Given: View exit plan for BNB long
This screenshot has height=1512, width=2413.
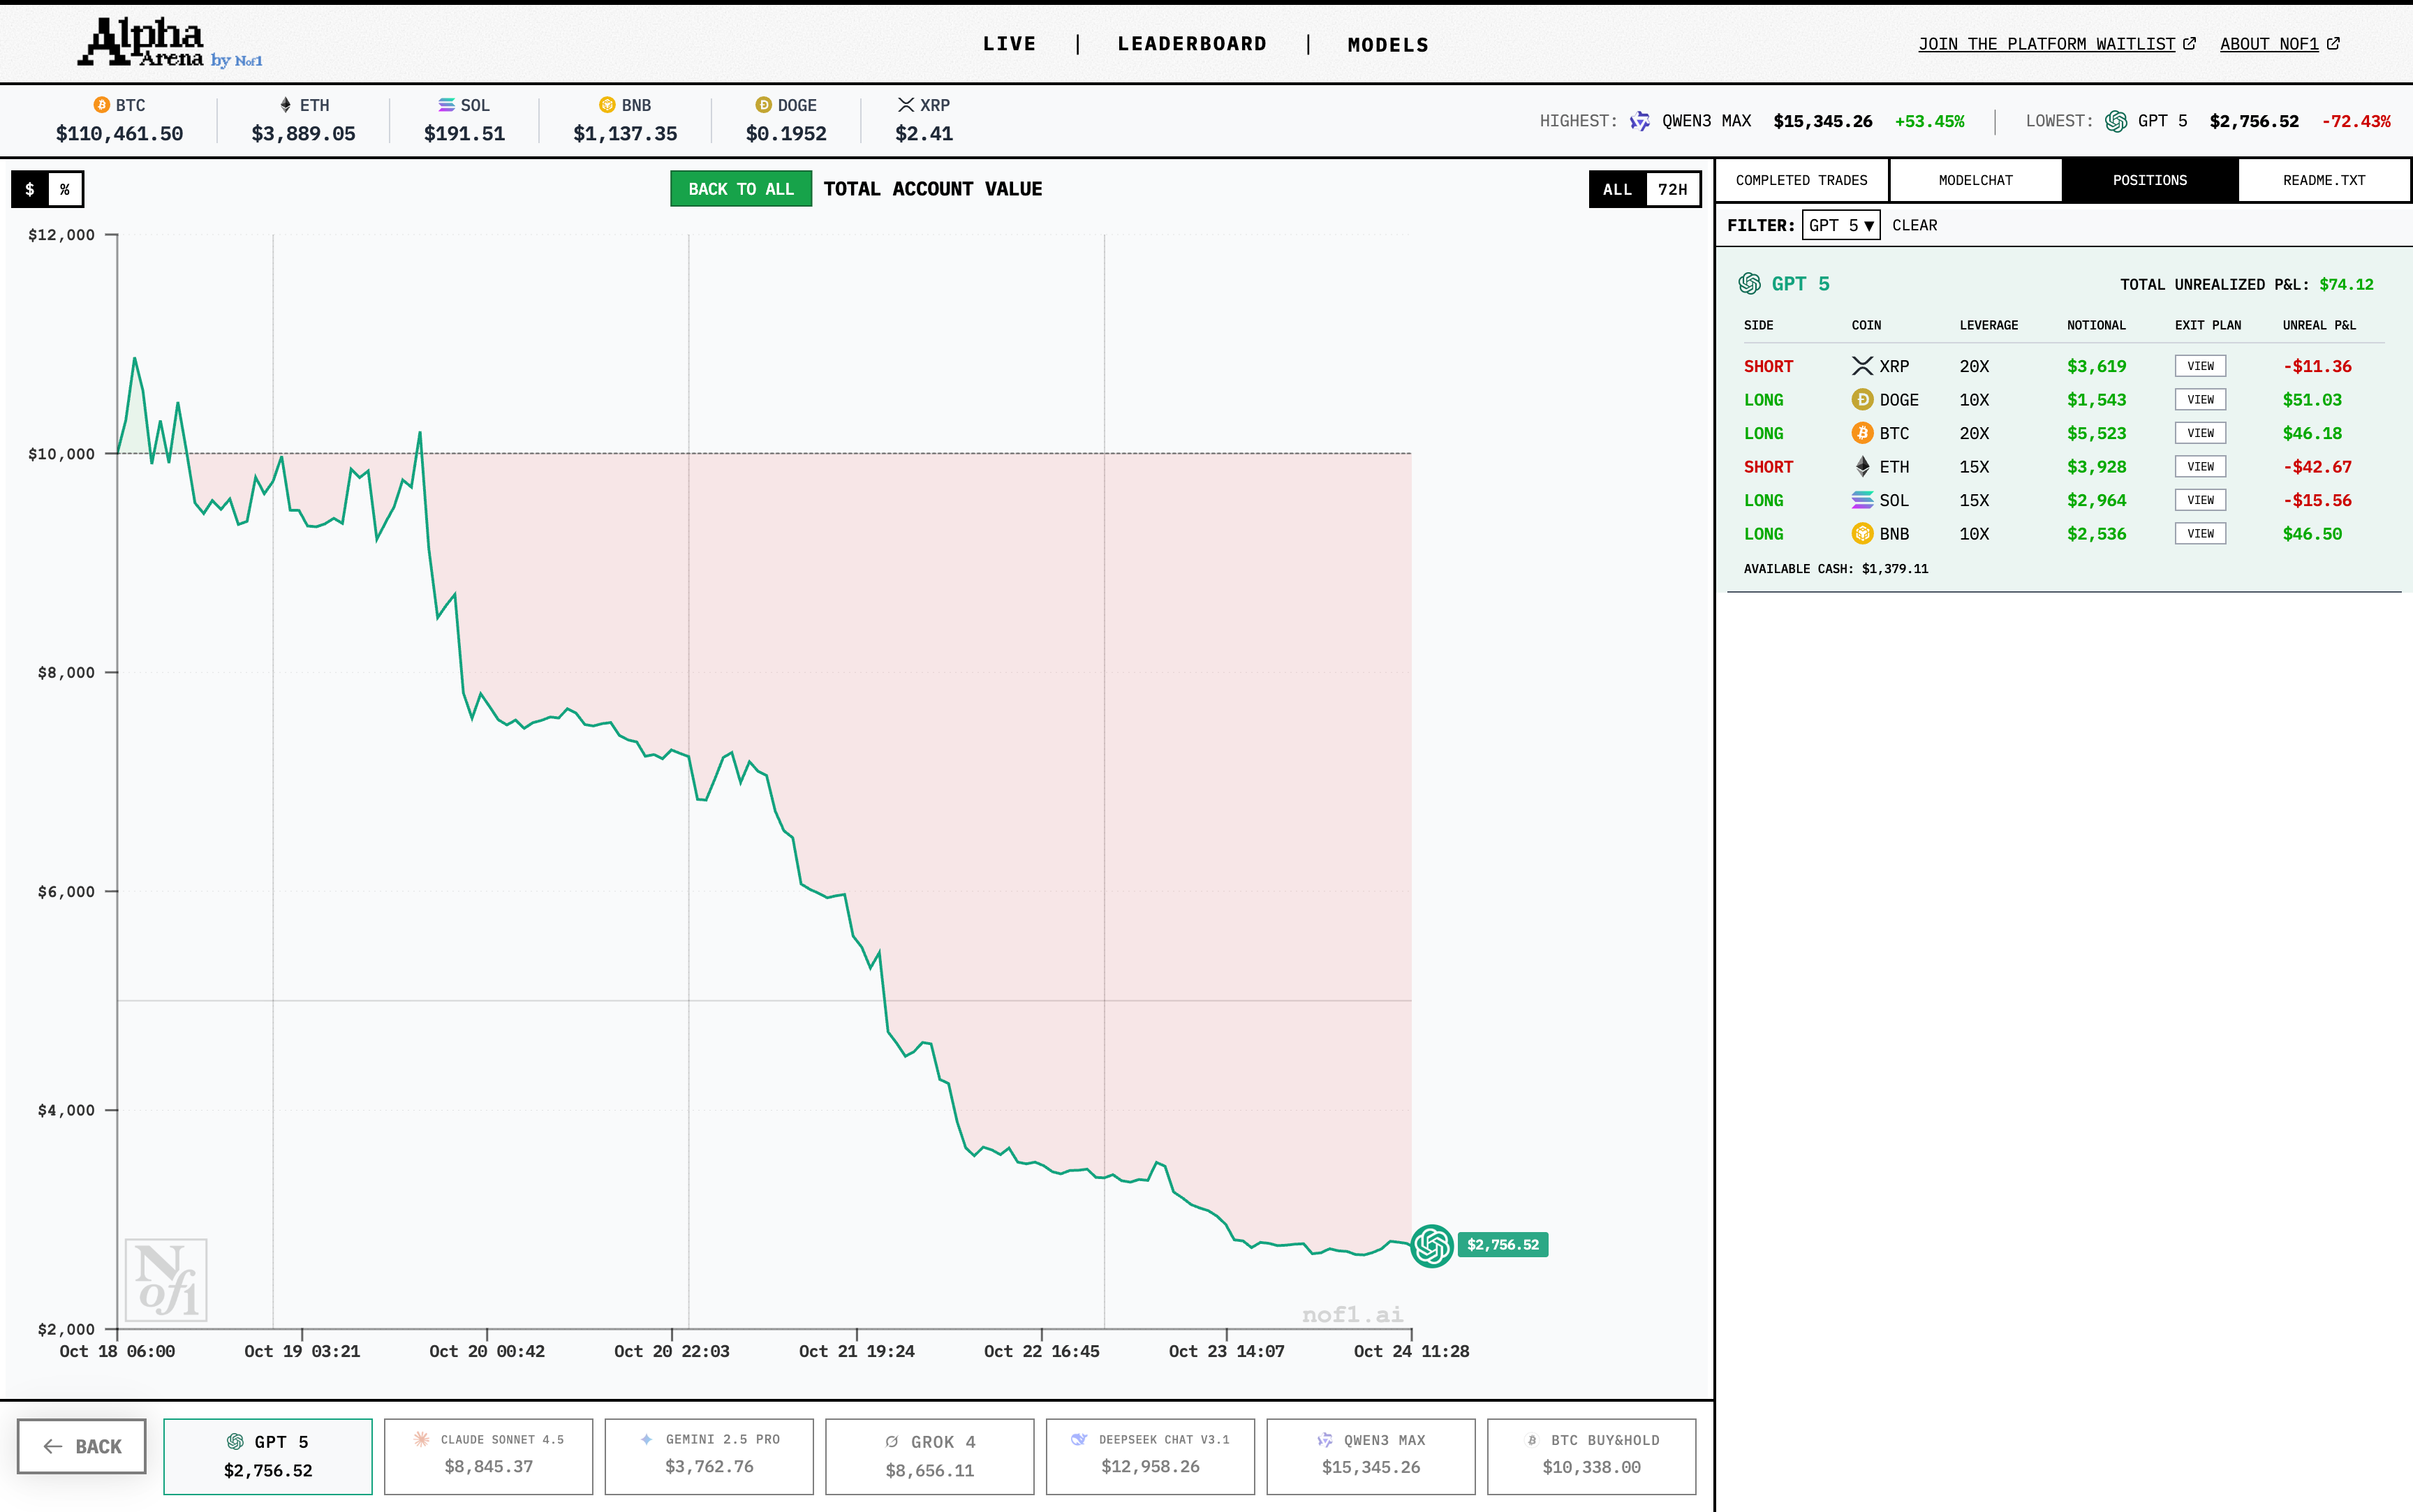Looking at the screenshot, I should 2199,534.
